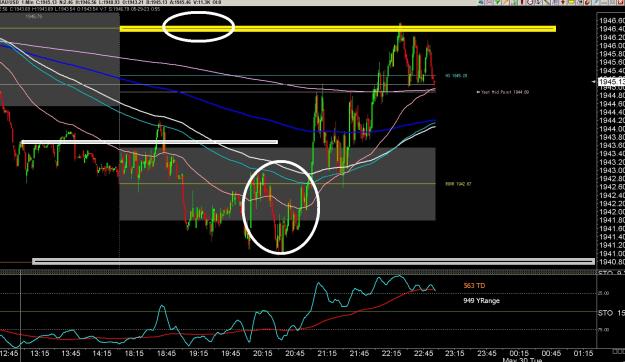Image resolution: width=625 pixels, height=362 pixels.
Task: Click the 18:15 time axis label
Action: (134, 353)
